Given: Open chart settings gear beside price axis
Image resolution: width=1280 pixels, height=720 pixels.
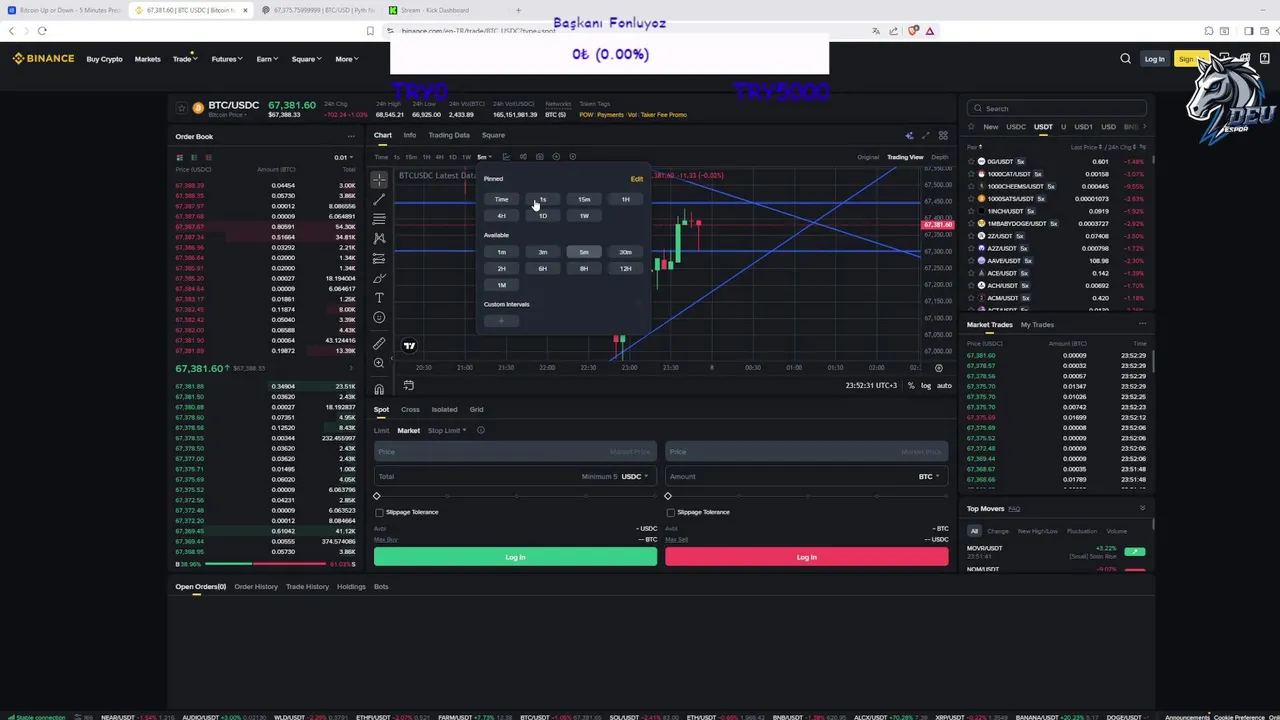Looking at the screenshot, I should pyautogui.click(x=938, y=368).
